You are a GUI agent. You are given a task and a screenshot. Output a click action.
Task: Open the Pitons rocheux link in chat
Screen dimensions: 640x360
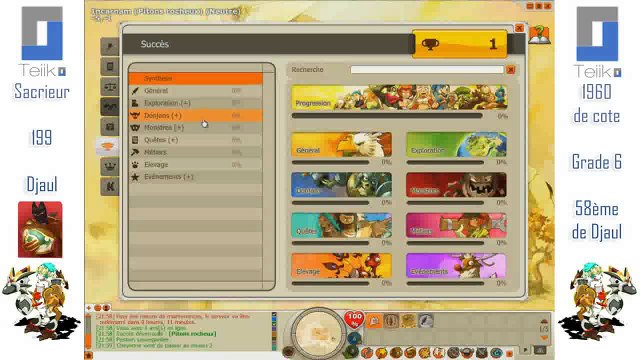pos(192,334)
